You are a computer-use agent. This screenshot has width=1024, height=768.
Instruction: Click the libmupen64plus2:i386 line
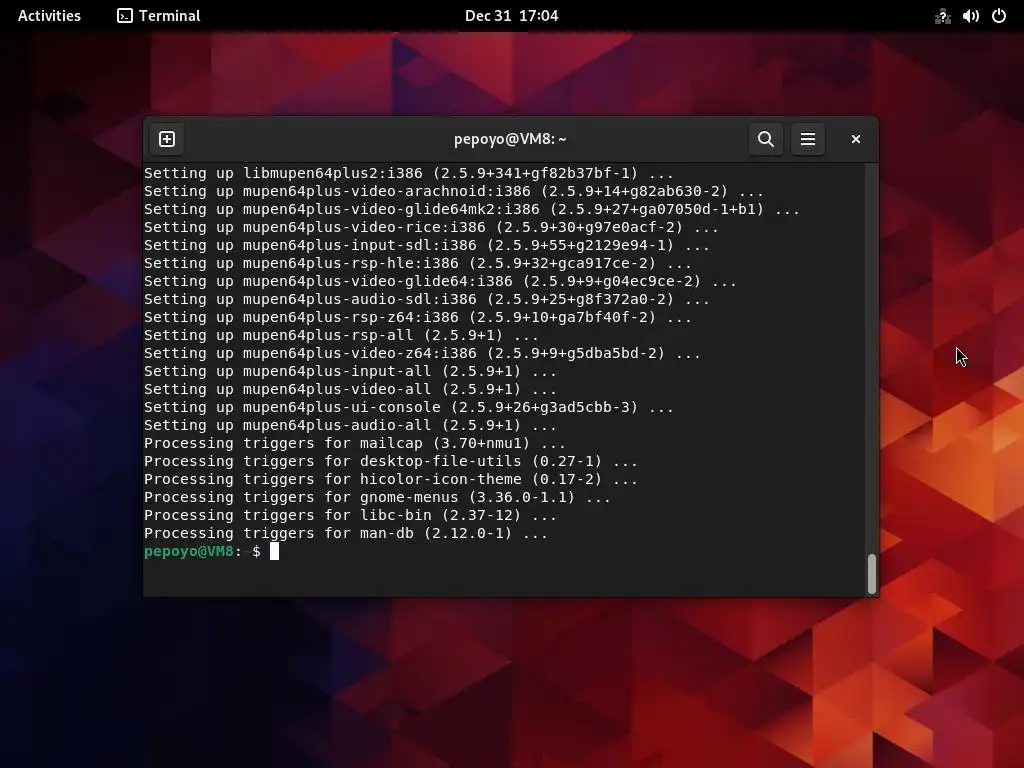pos(409,173)
